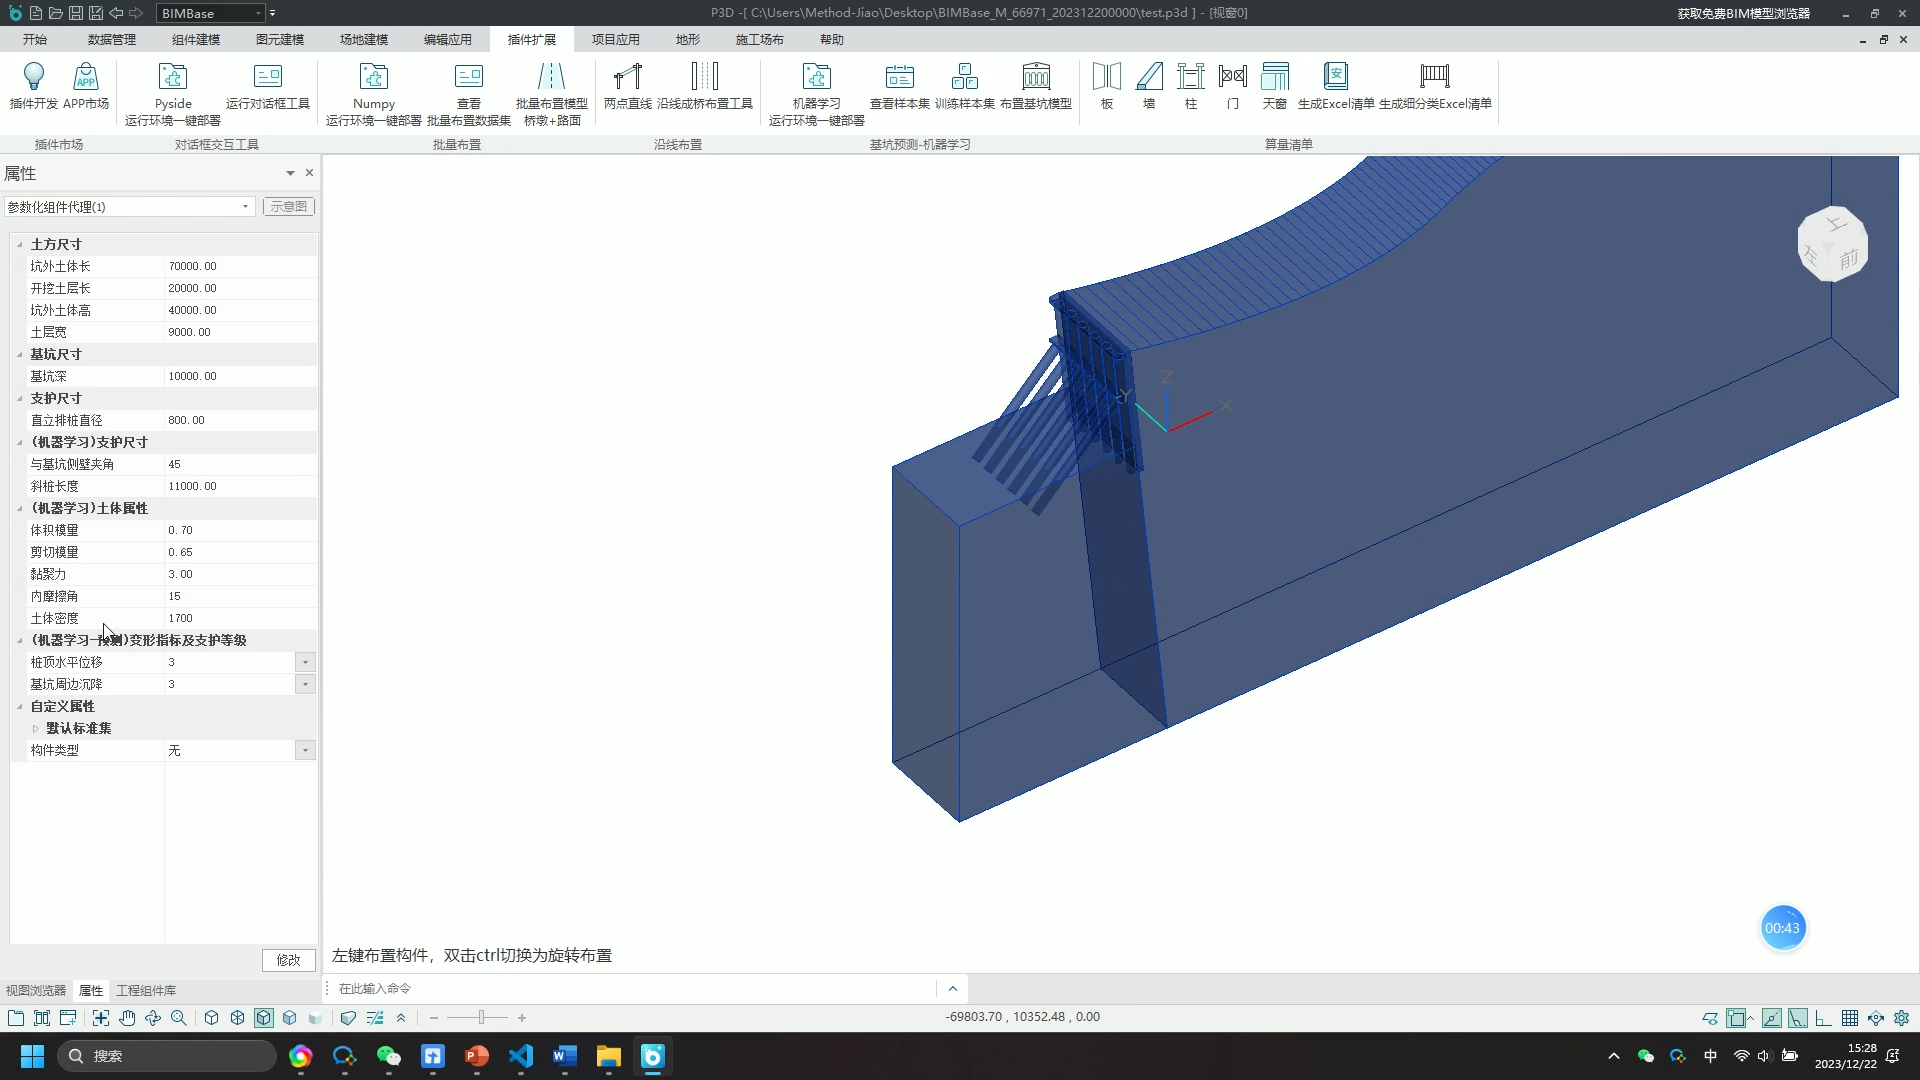Click the 示意图 button
The height and width of the screenshot is (1080, 1920).
tap(288, 206)
